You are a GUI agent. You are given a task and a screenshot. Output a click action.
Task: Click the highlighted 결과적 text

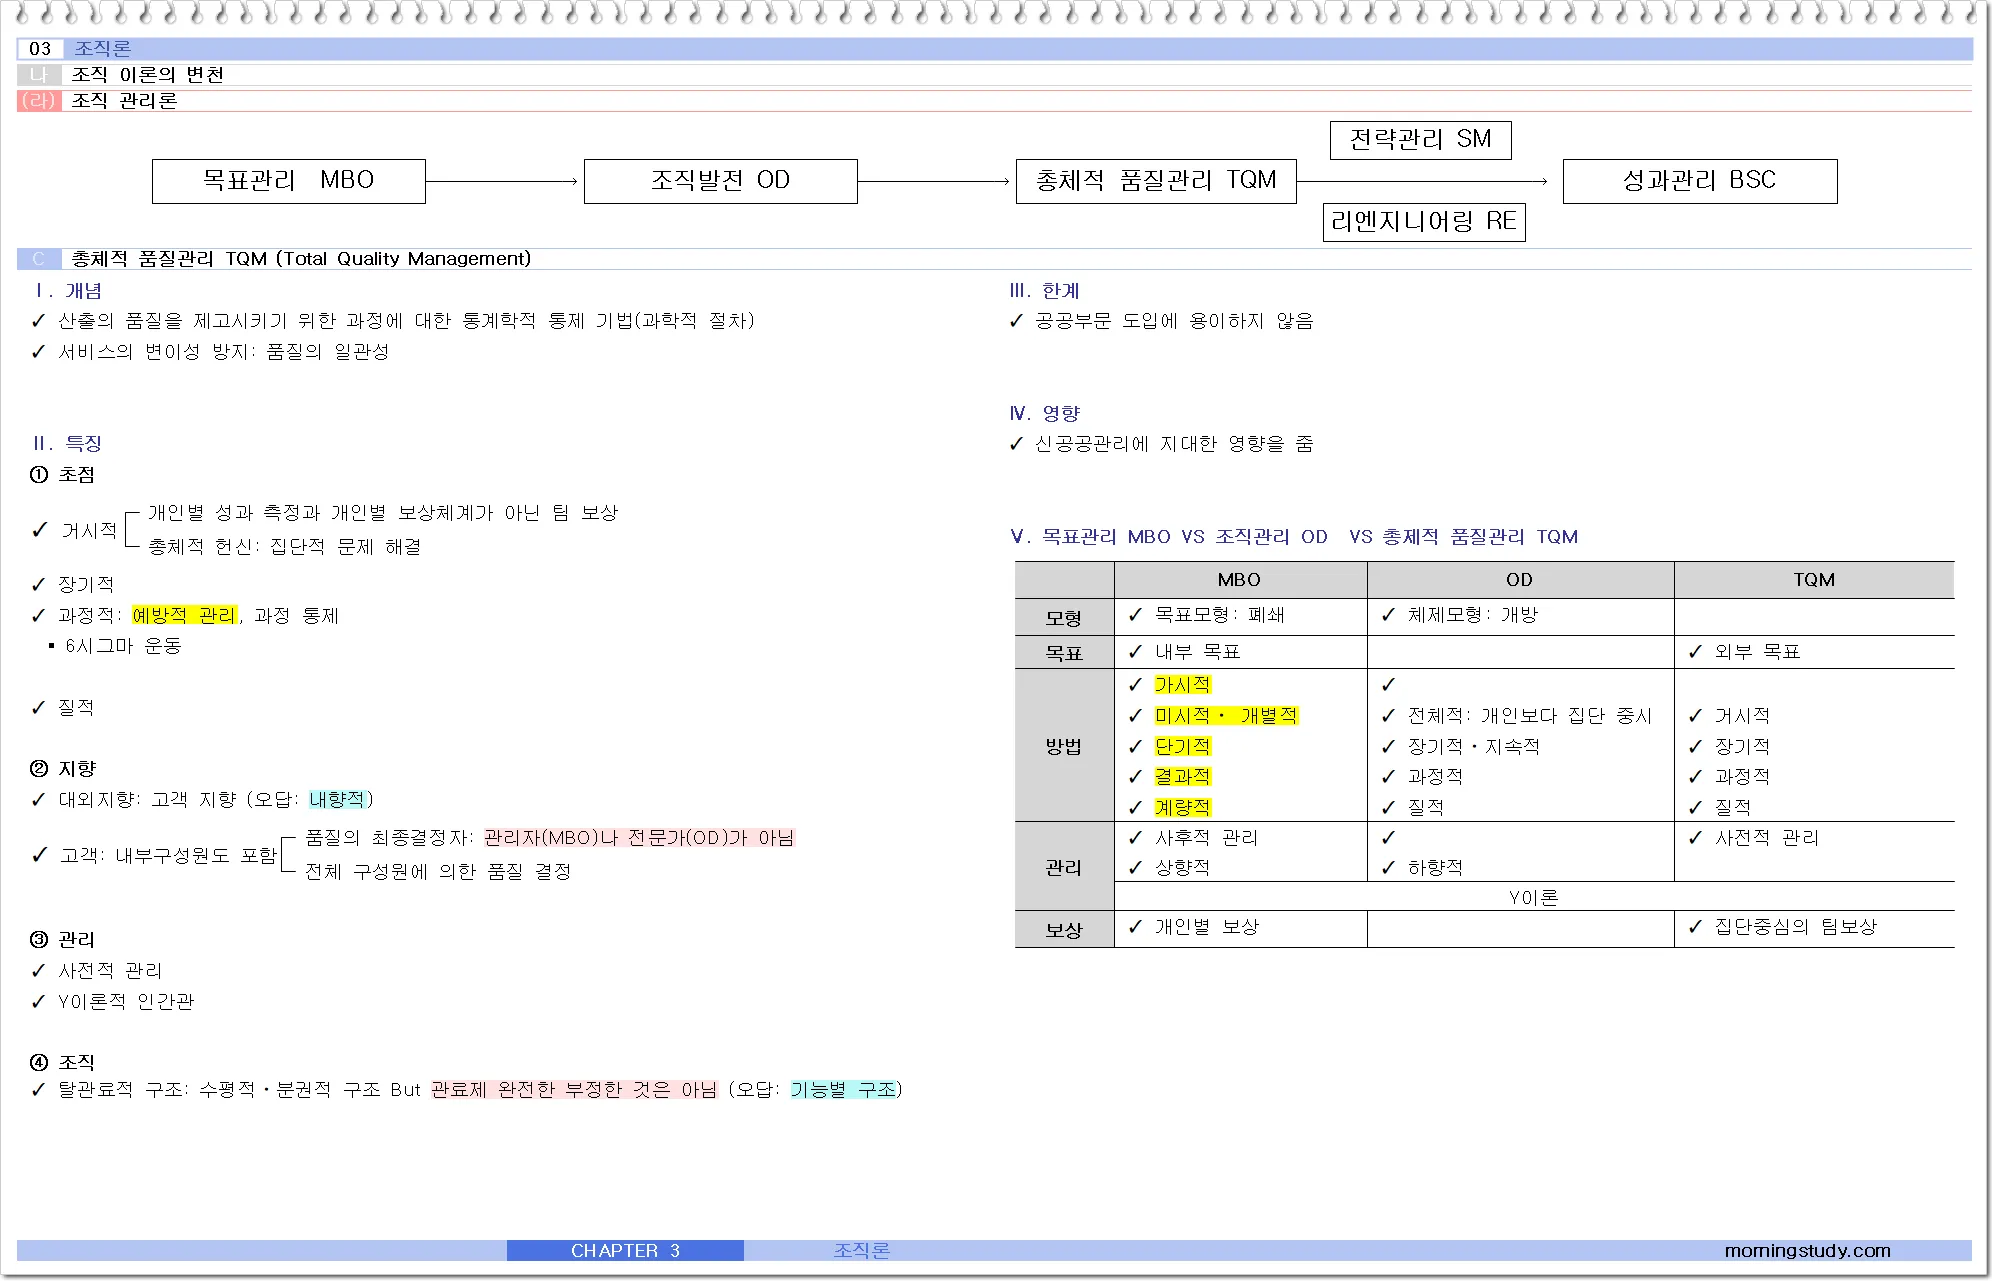(1183, 777)
